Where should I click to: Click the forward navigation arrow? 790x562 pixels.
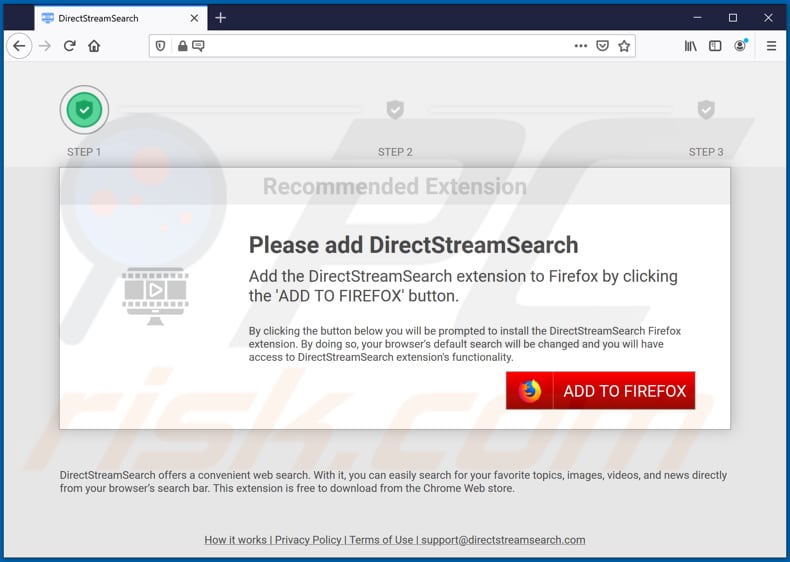[45, 46]
